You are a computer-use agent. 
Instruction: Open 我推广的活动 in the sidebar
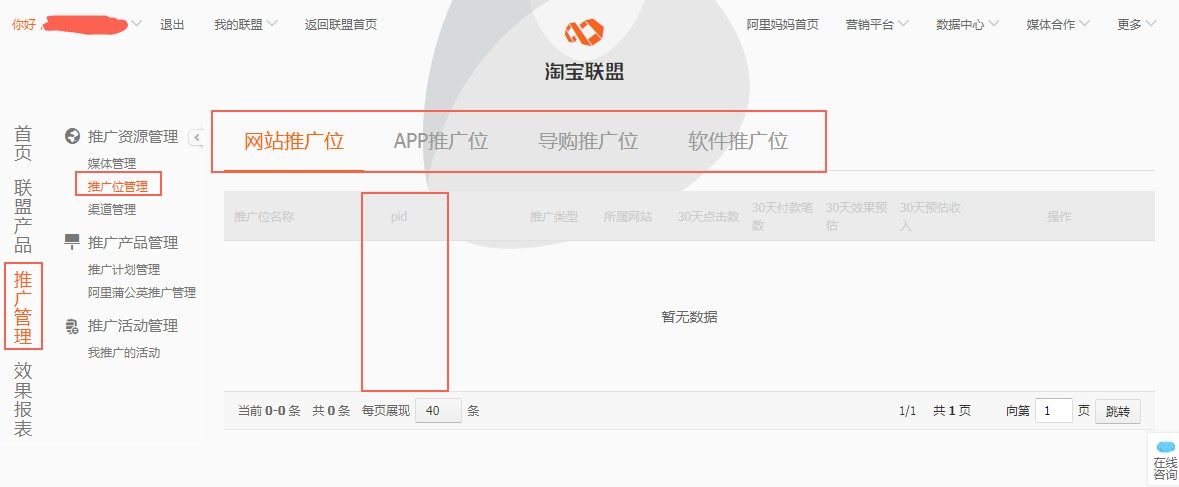point(124,352)
